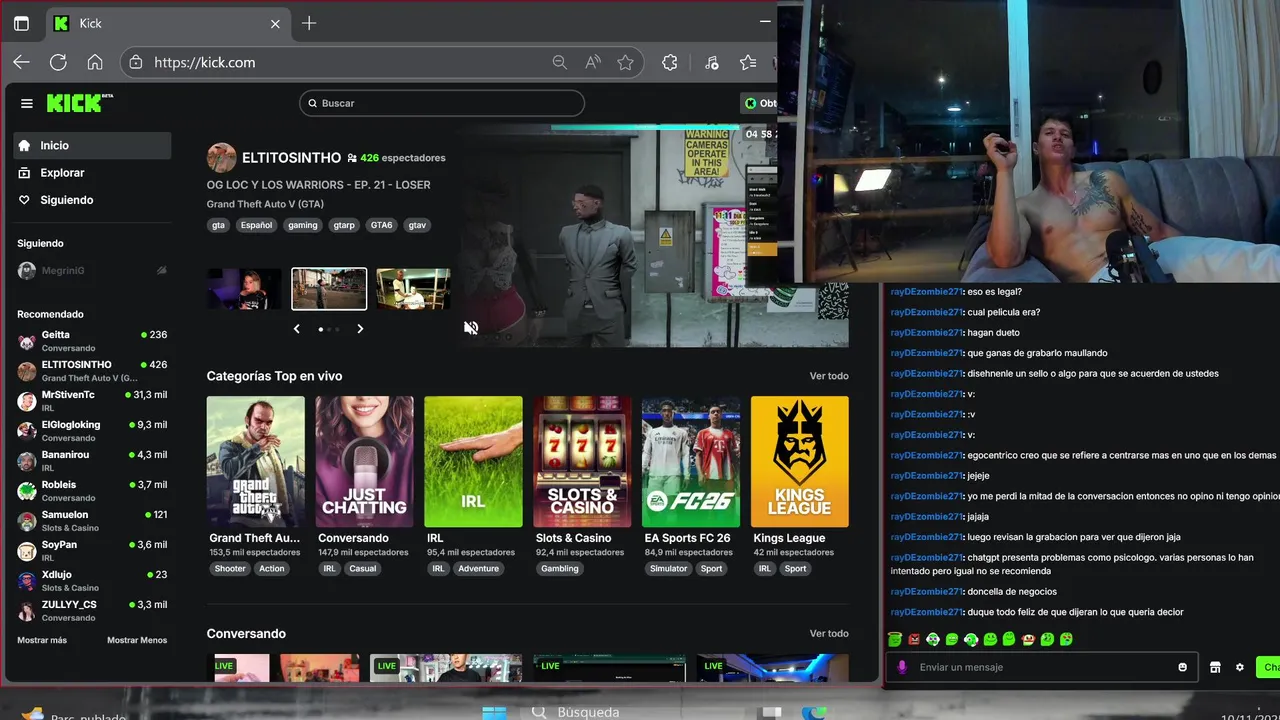Click ELTITOSINTHO's featured stream avatar

click(x=221, y=158)
